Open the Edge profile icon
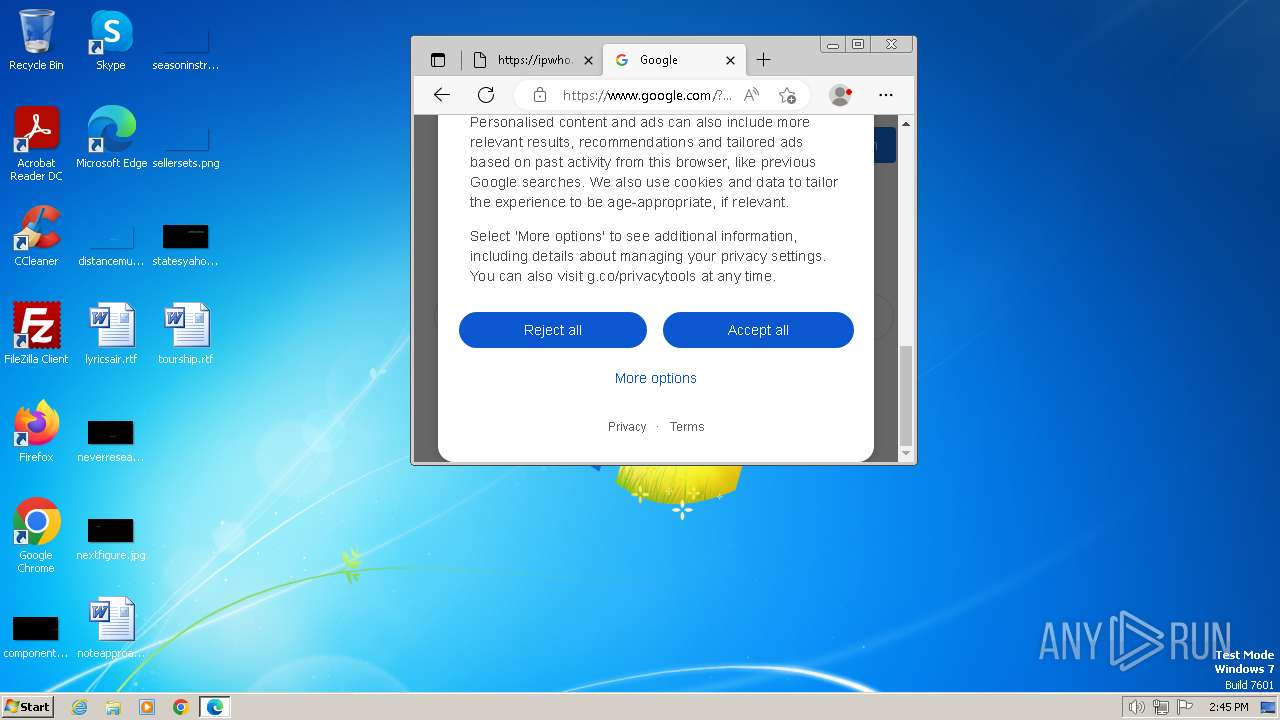The image size is (1280, 720). [840, 95]
